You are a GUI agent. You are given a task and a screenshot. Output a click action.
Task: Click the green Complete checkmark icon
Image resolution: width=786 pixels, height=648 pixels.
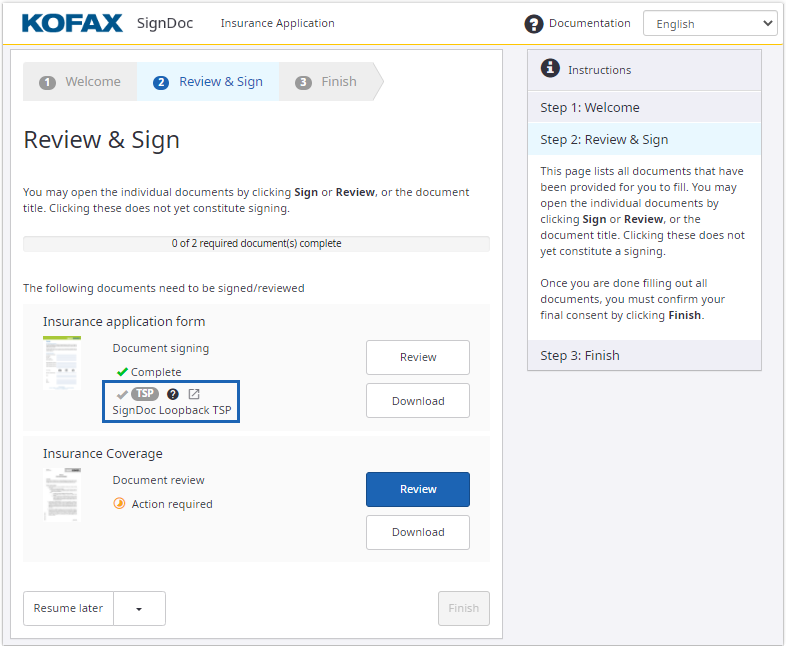click(x=122, y=372)
